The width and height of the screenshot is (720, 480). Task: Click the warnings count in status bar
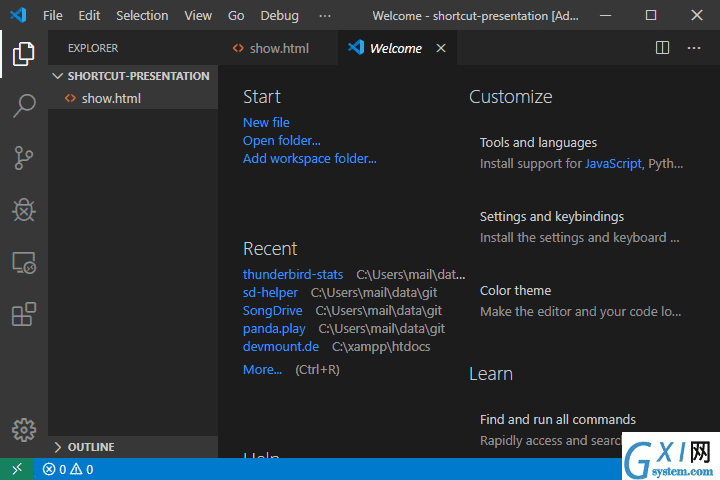tap(82, 469)
